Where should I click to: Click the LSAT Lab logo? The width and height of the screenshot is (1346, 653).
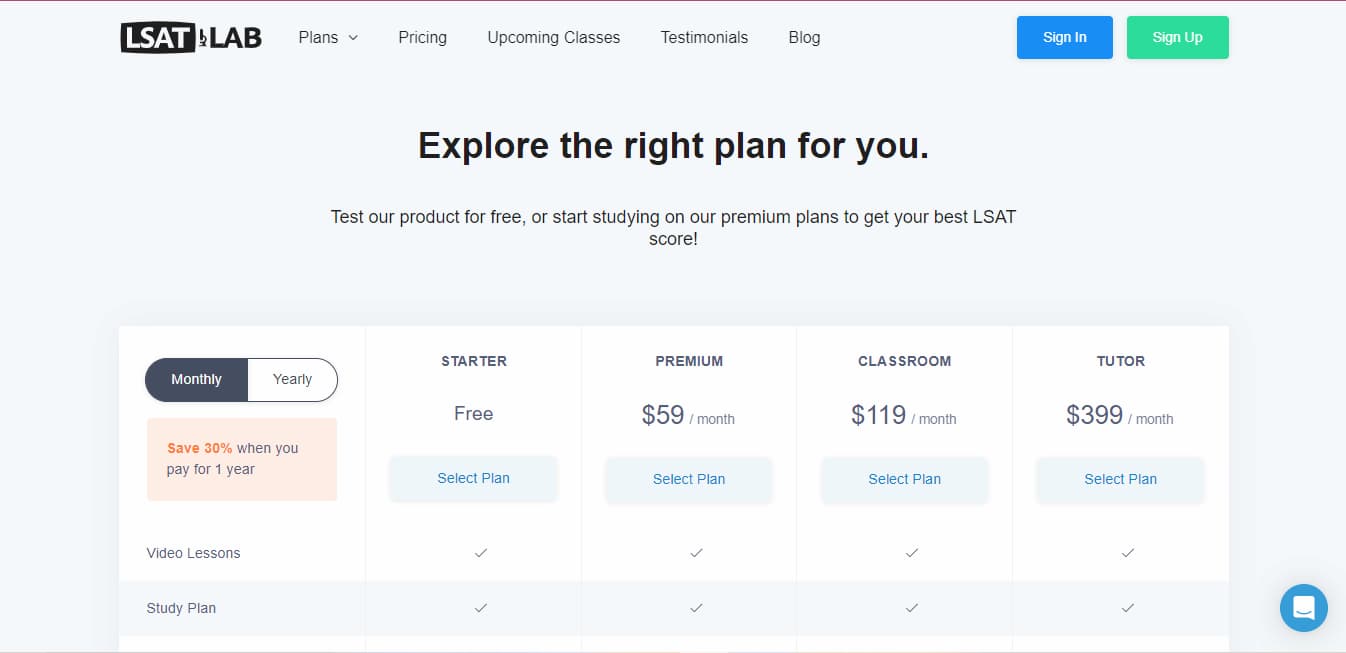(x=191, y=37)
